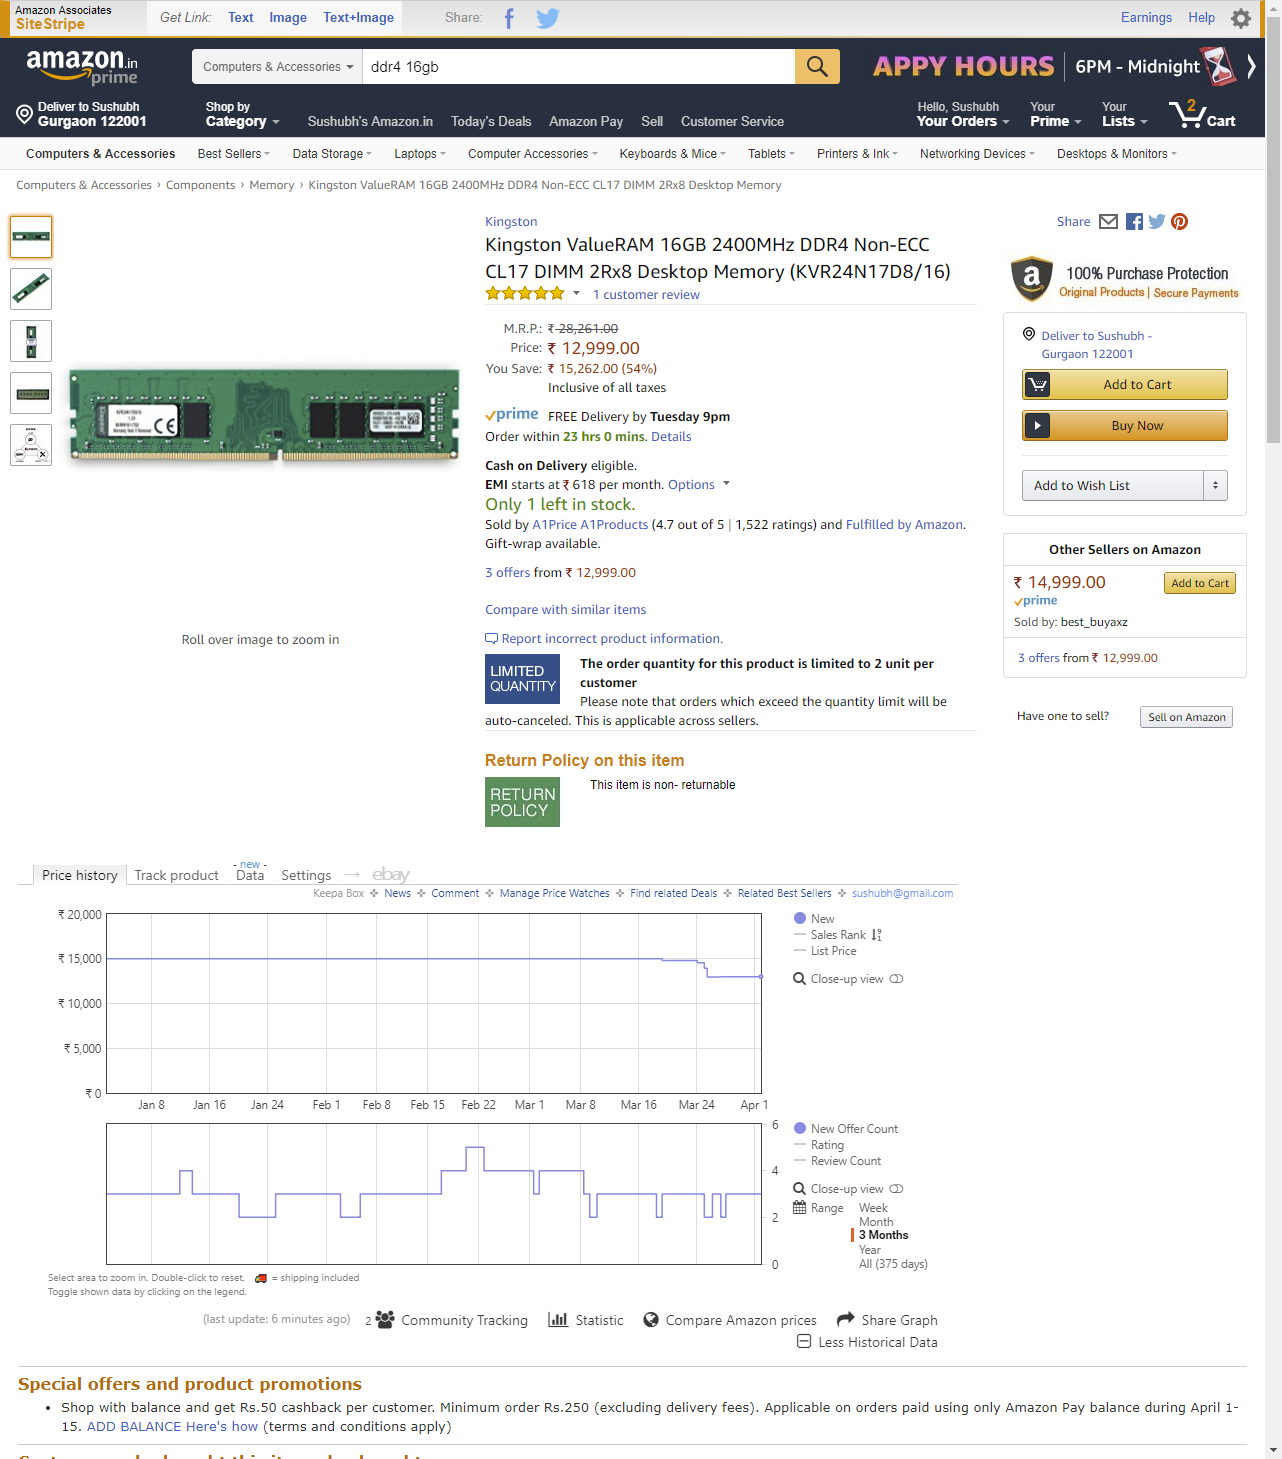Image resolution: width=1282 pixels, height=1459 pixels.
Task: Open Kingston brand link
Action: 511,222
